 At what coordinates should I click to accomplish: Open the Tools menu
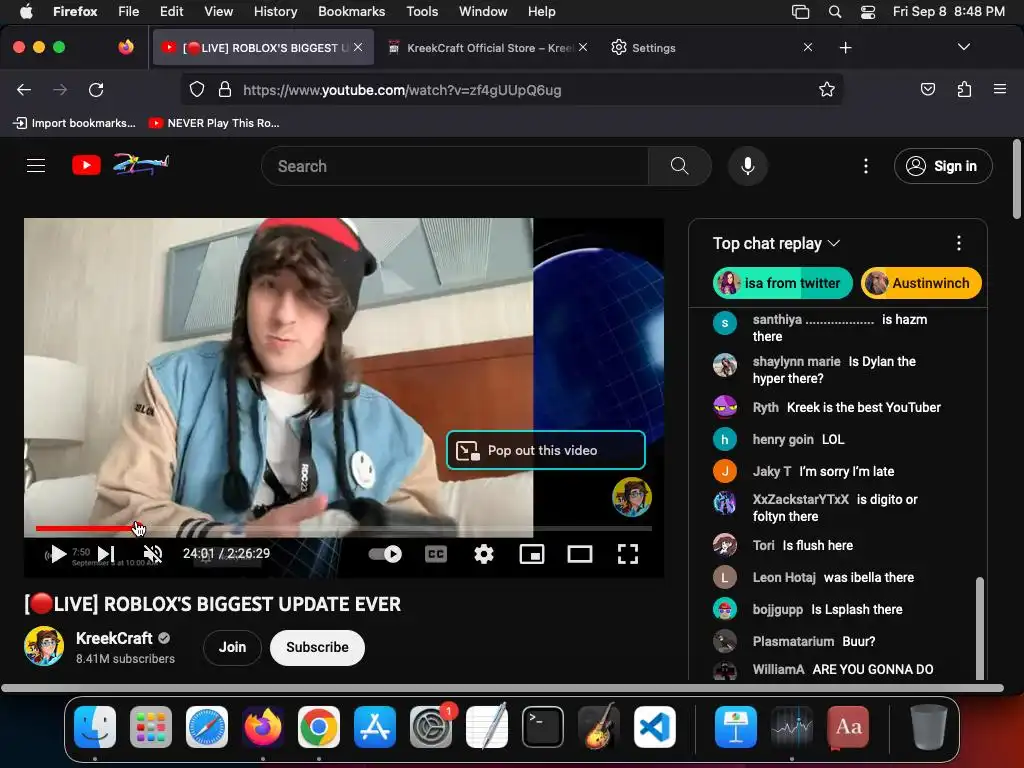point(422,11)
